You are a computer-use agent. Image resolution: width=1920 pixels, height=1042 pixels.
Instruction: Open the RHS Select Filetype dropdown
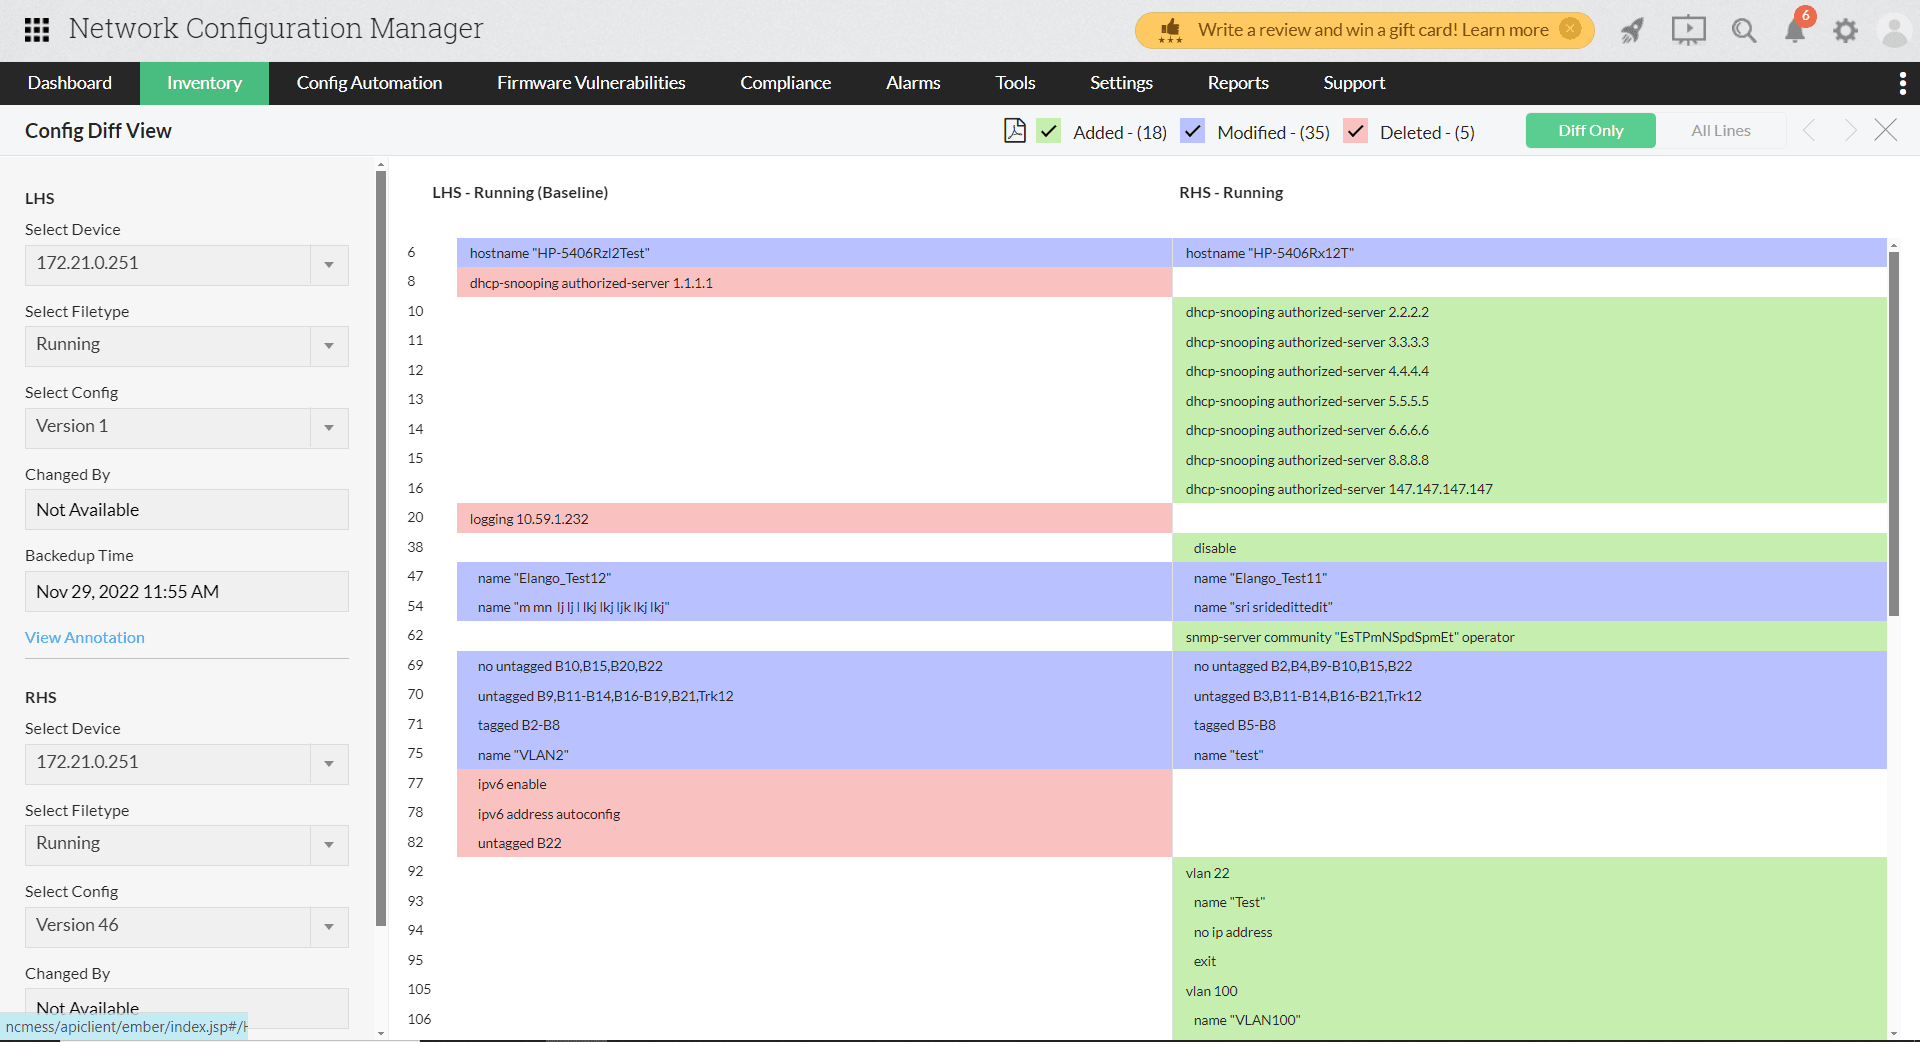tap(329, 845)
